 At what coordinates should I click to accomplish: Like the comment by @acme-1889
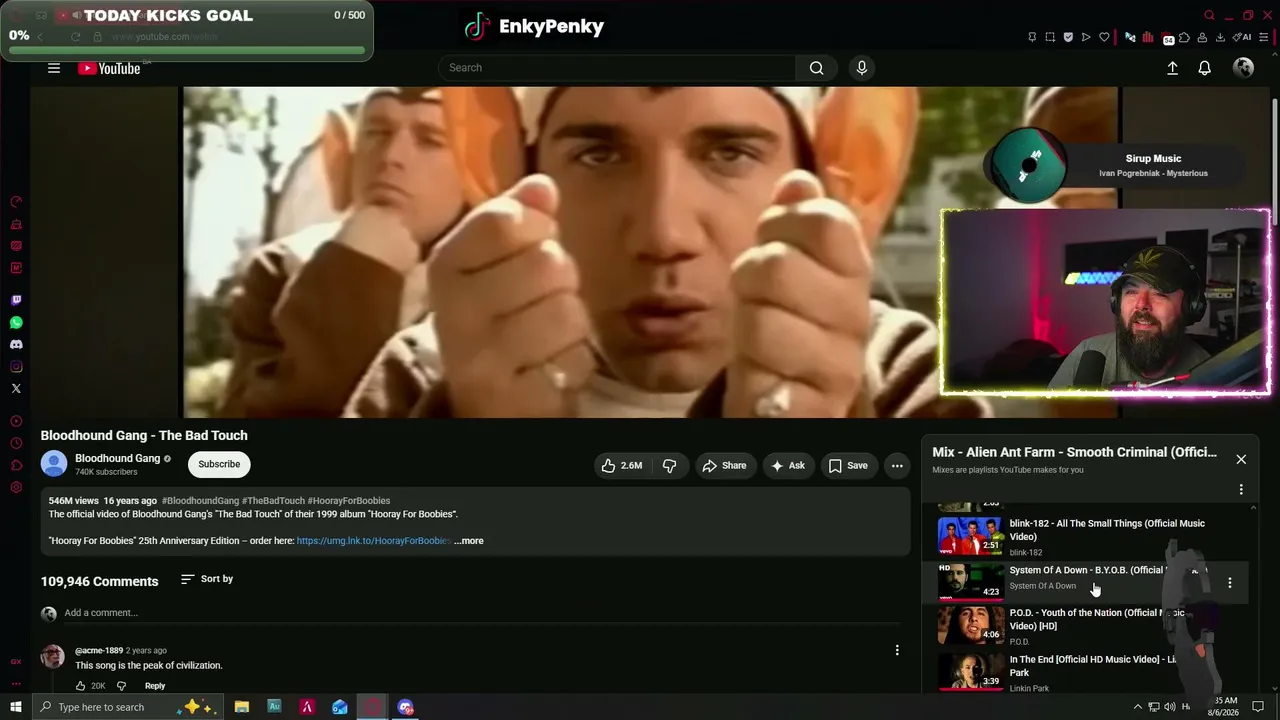pos(81,686)
